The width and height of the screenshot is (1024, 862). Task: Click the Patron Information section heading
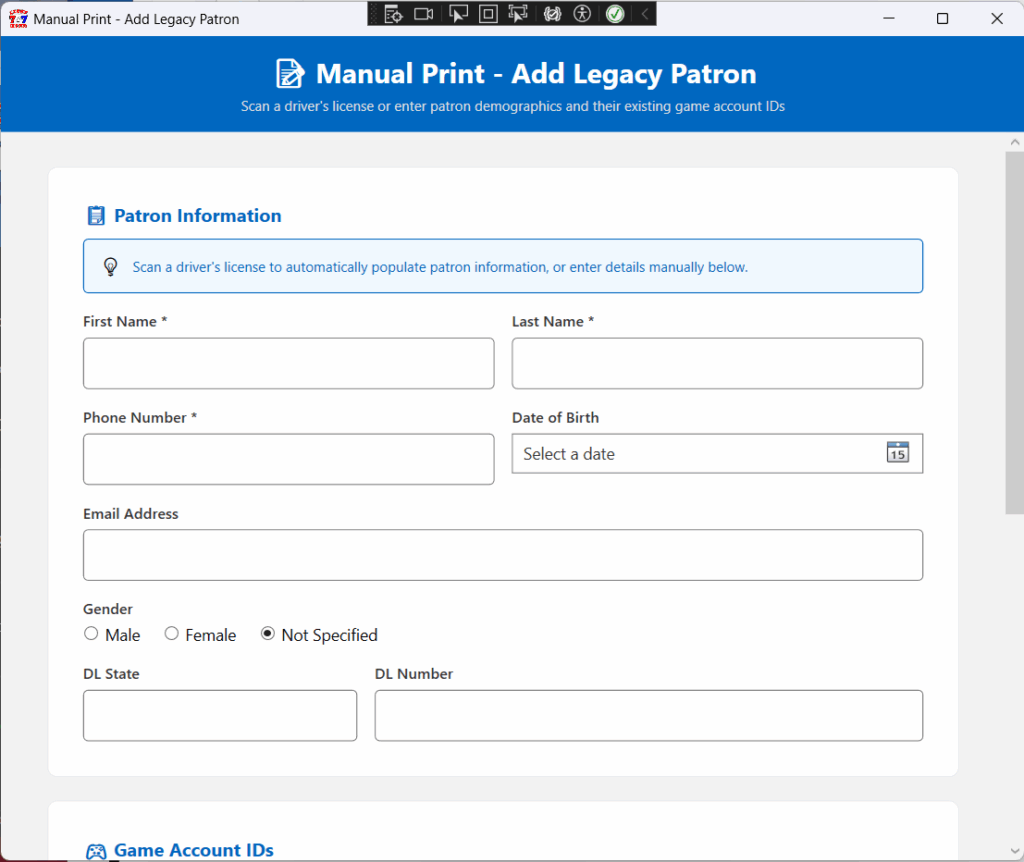pos(198,216)
